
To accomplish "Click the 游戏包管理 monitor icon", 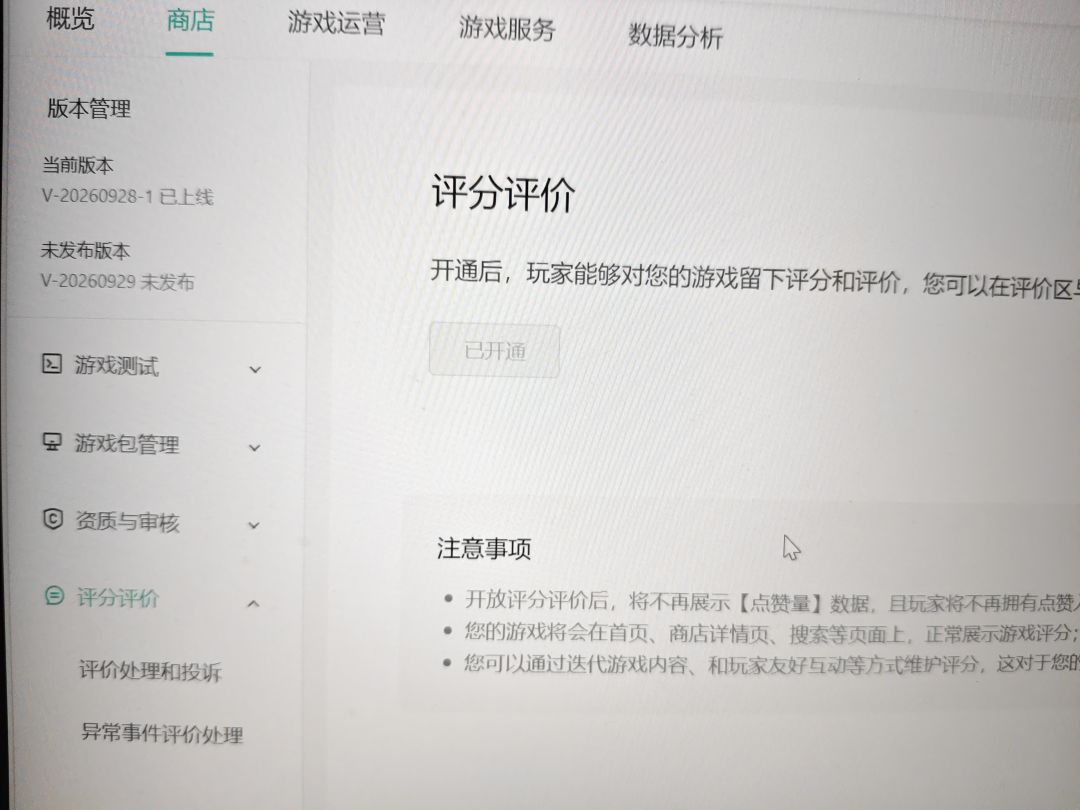I will pos(52,442).
